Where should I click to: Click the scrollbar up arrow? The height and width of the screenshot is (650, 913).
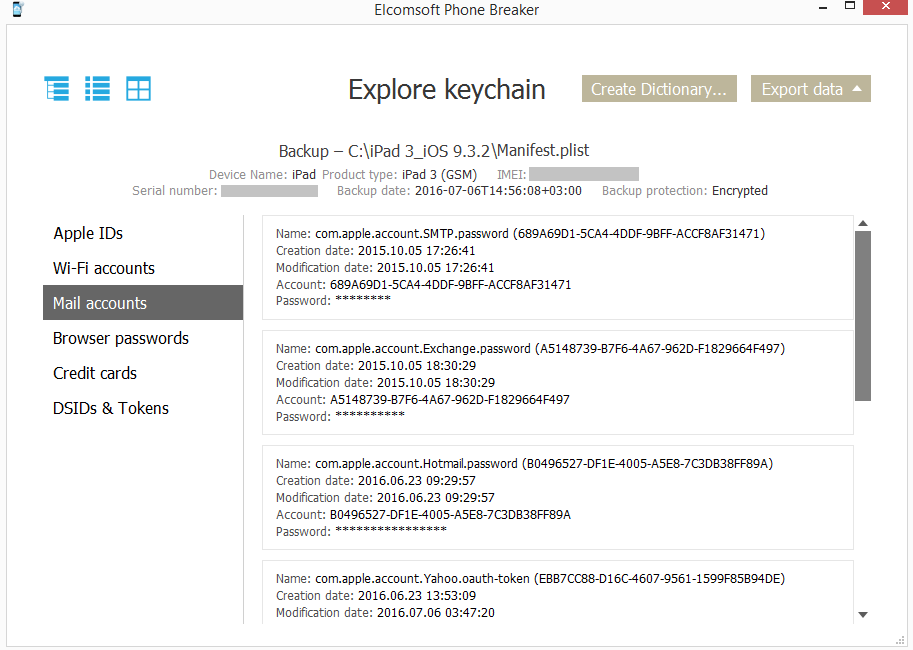point(863,223)
